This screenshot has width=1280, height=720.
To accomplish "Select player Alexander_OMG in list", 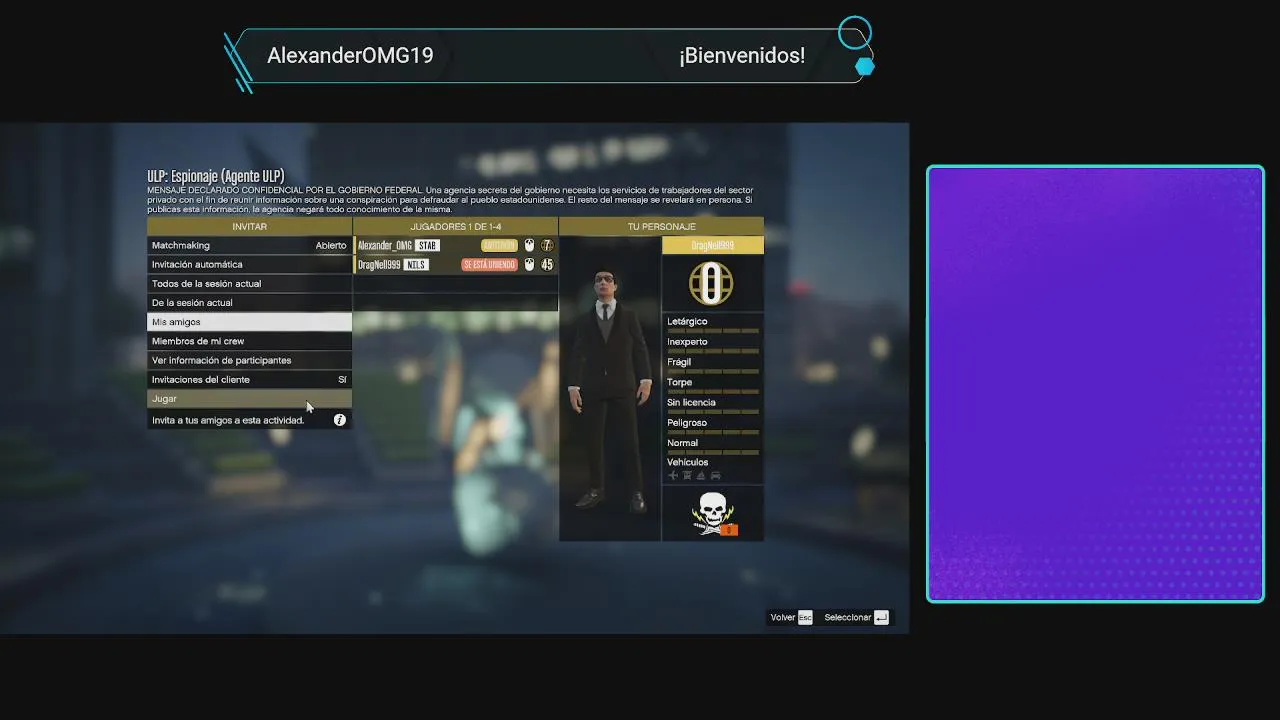I will click(456, 245).
